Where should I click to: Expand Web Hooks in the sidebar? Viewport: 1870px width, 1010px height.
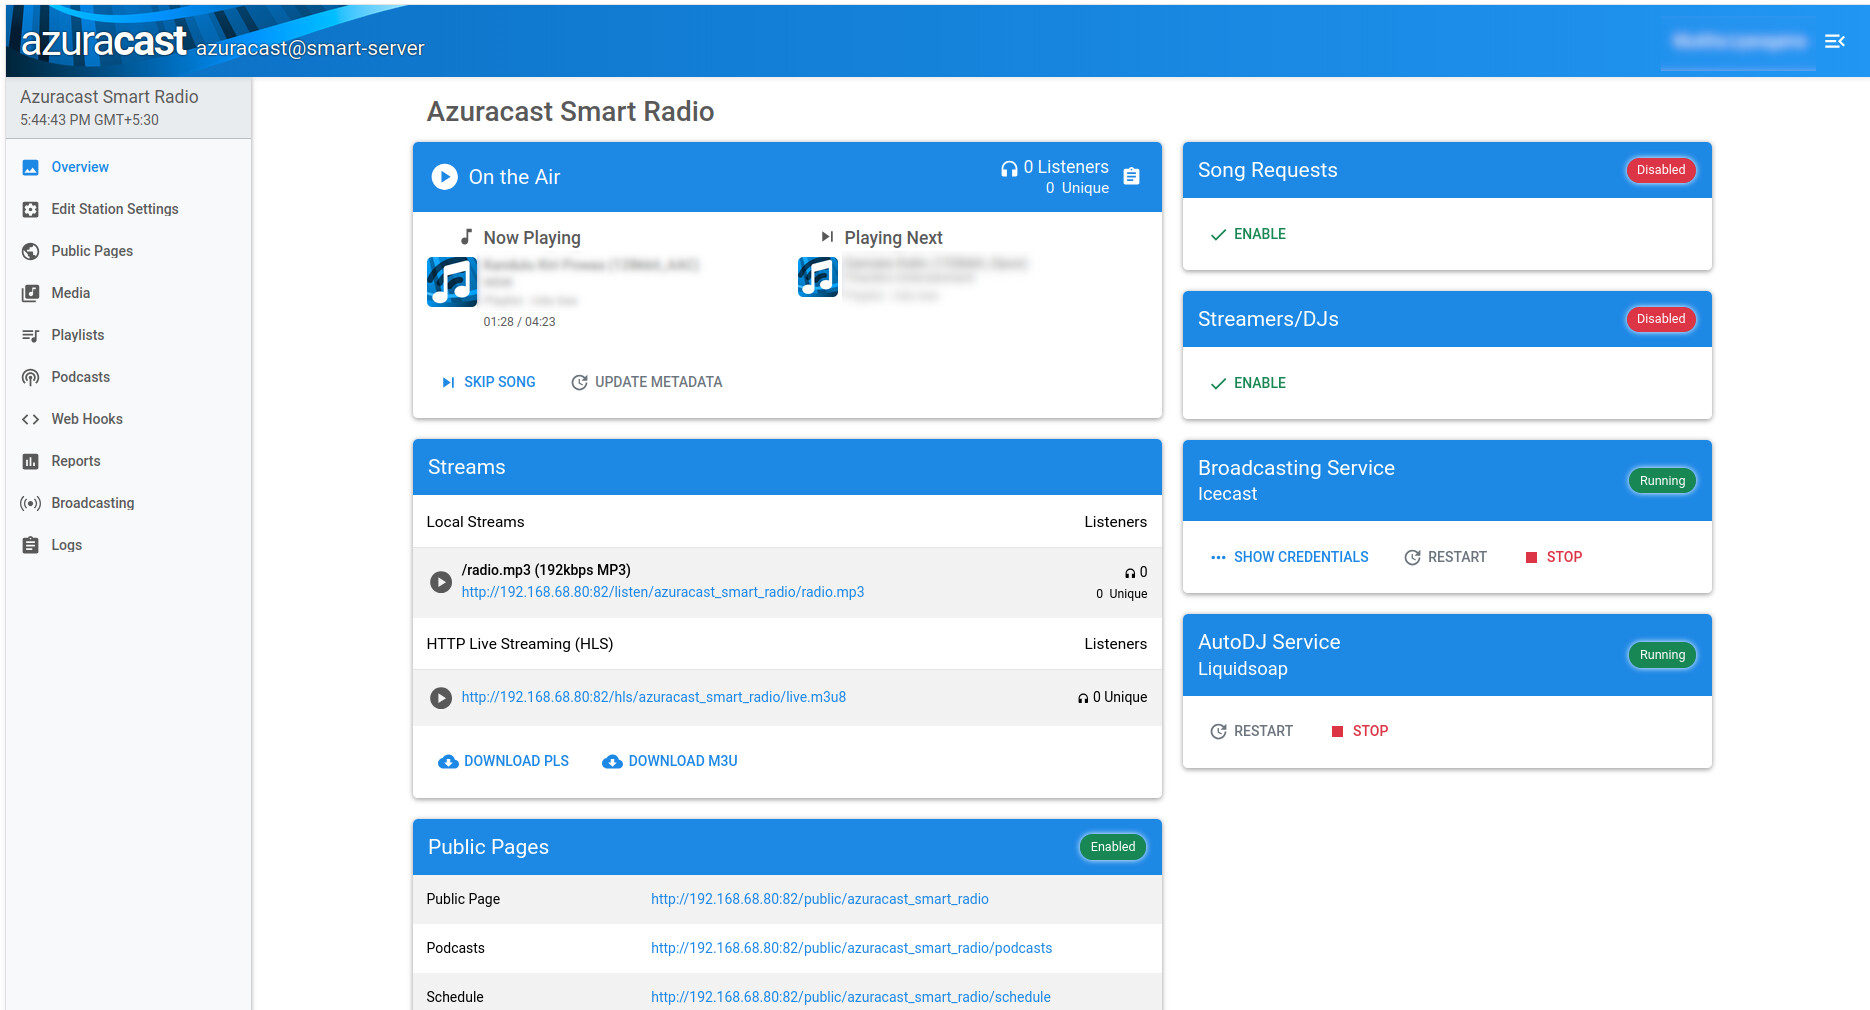[87, 419]
